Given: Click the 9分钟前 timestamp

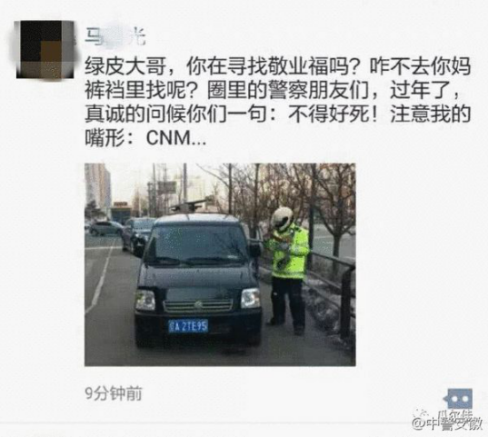Looking at the screenshot, I should (114, 393).
